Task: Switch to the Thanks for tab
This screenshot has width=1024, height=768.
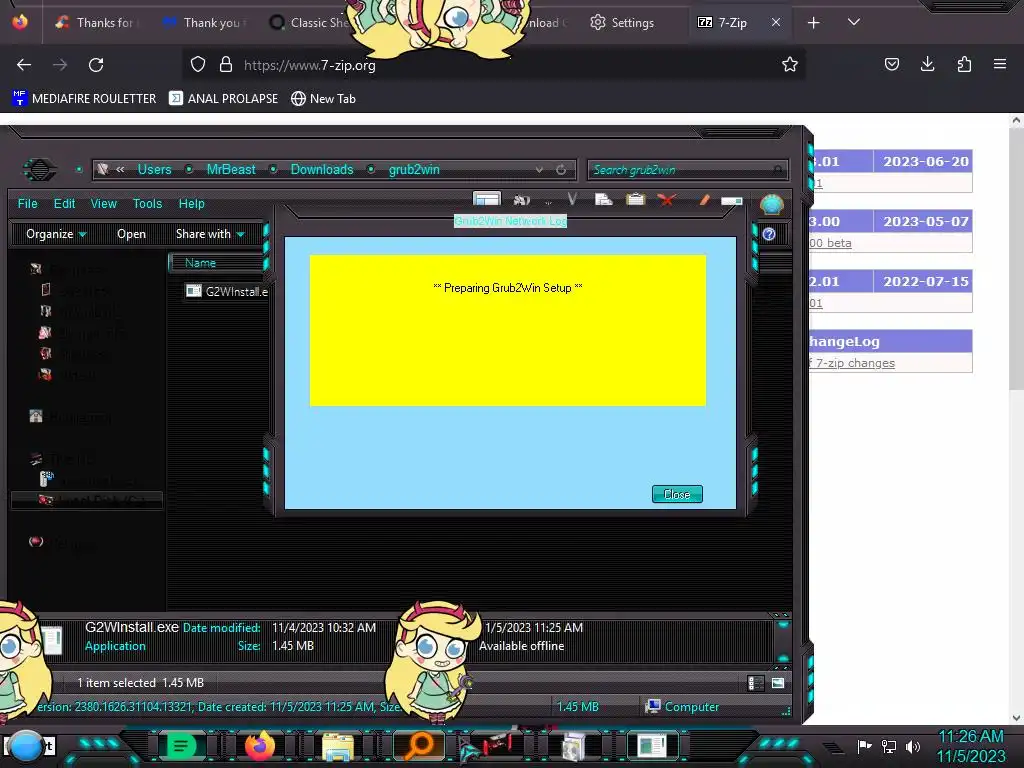Action: coord(95,23)
